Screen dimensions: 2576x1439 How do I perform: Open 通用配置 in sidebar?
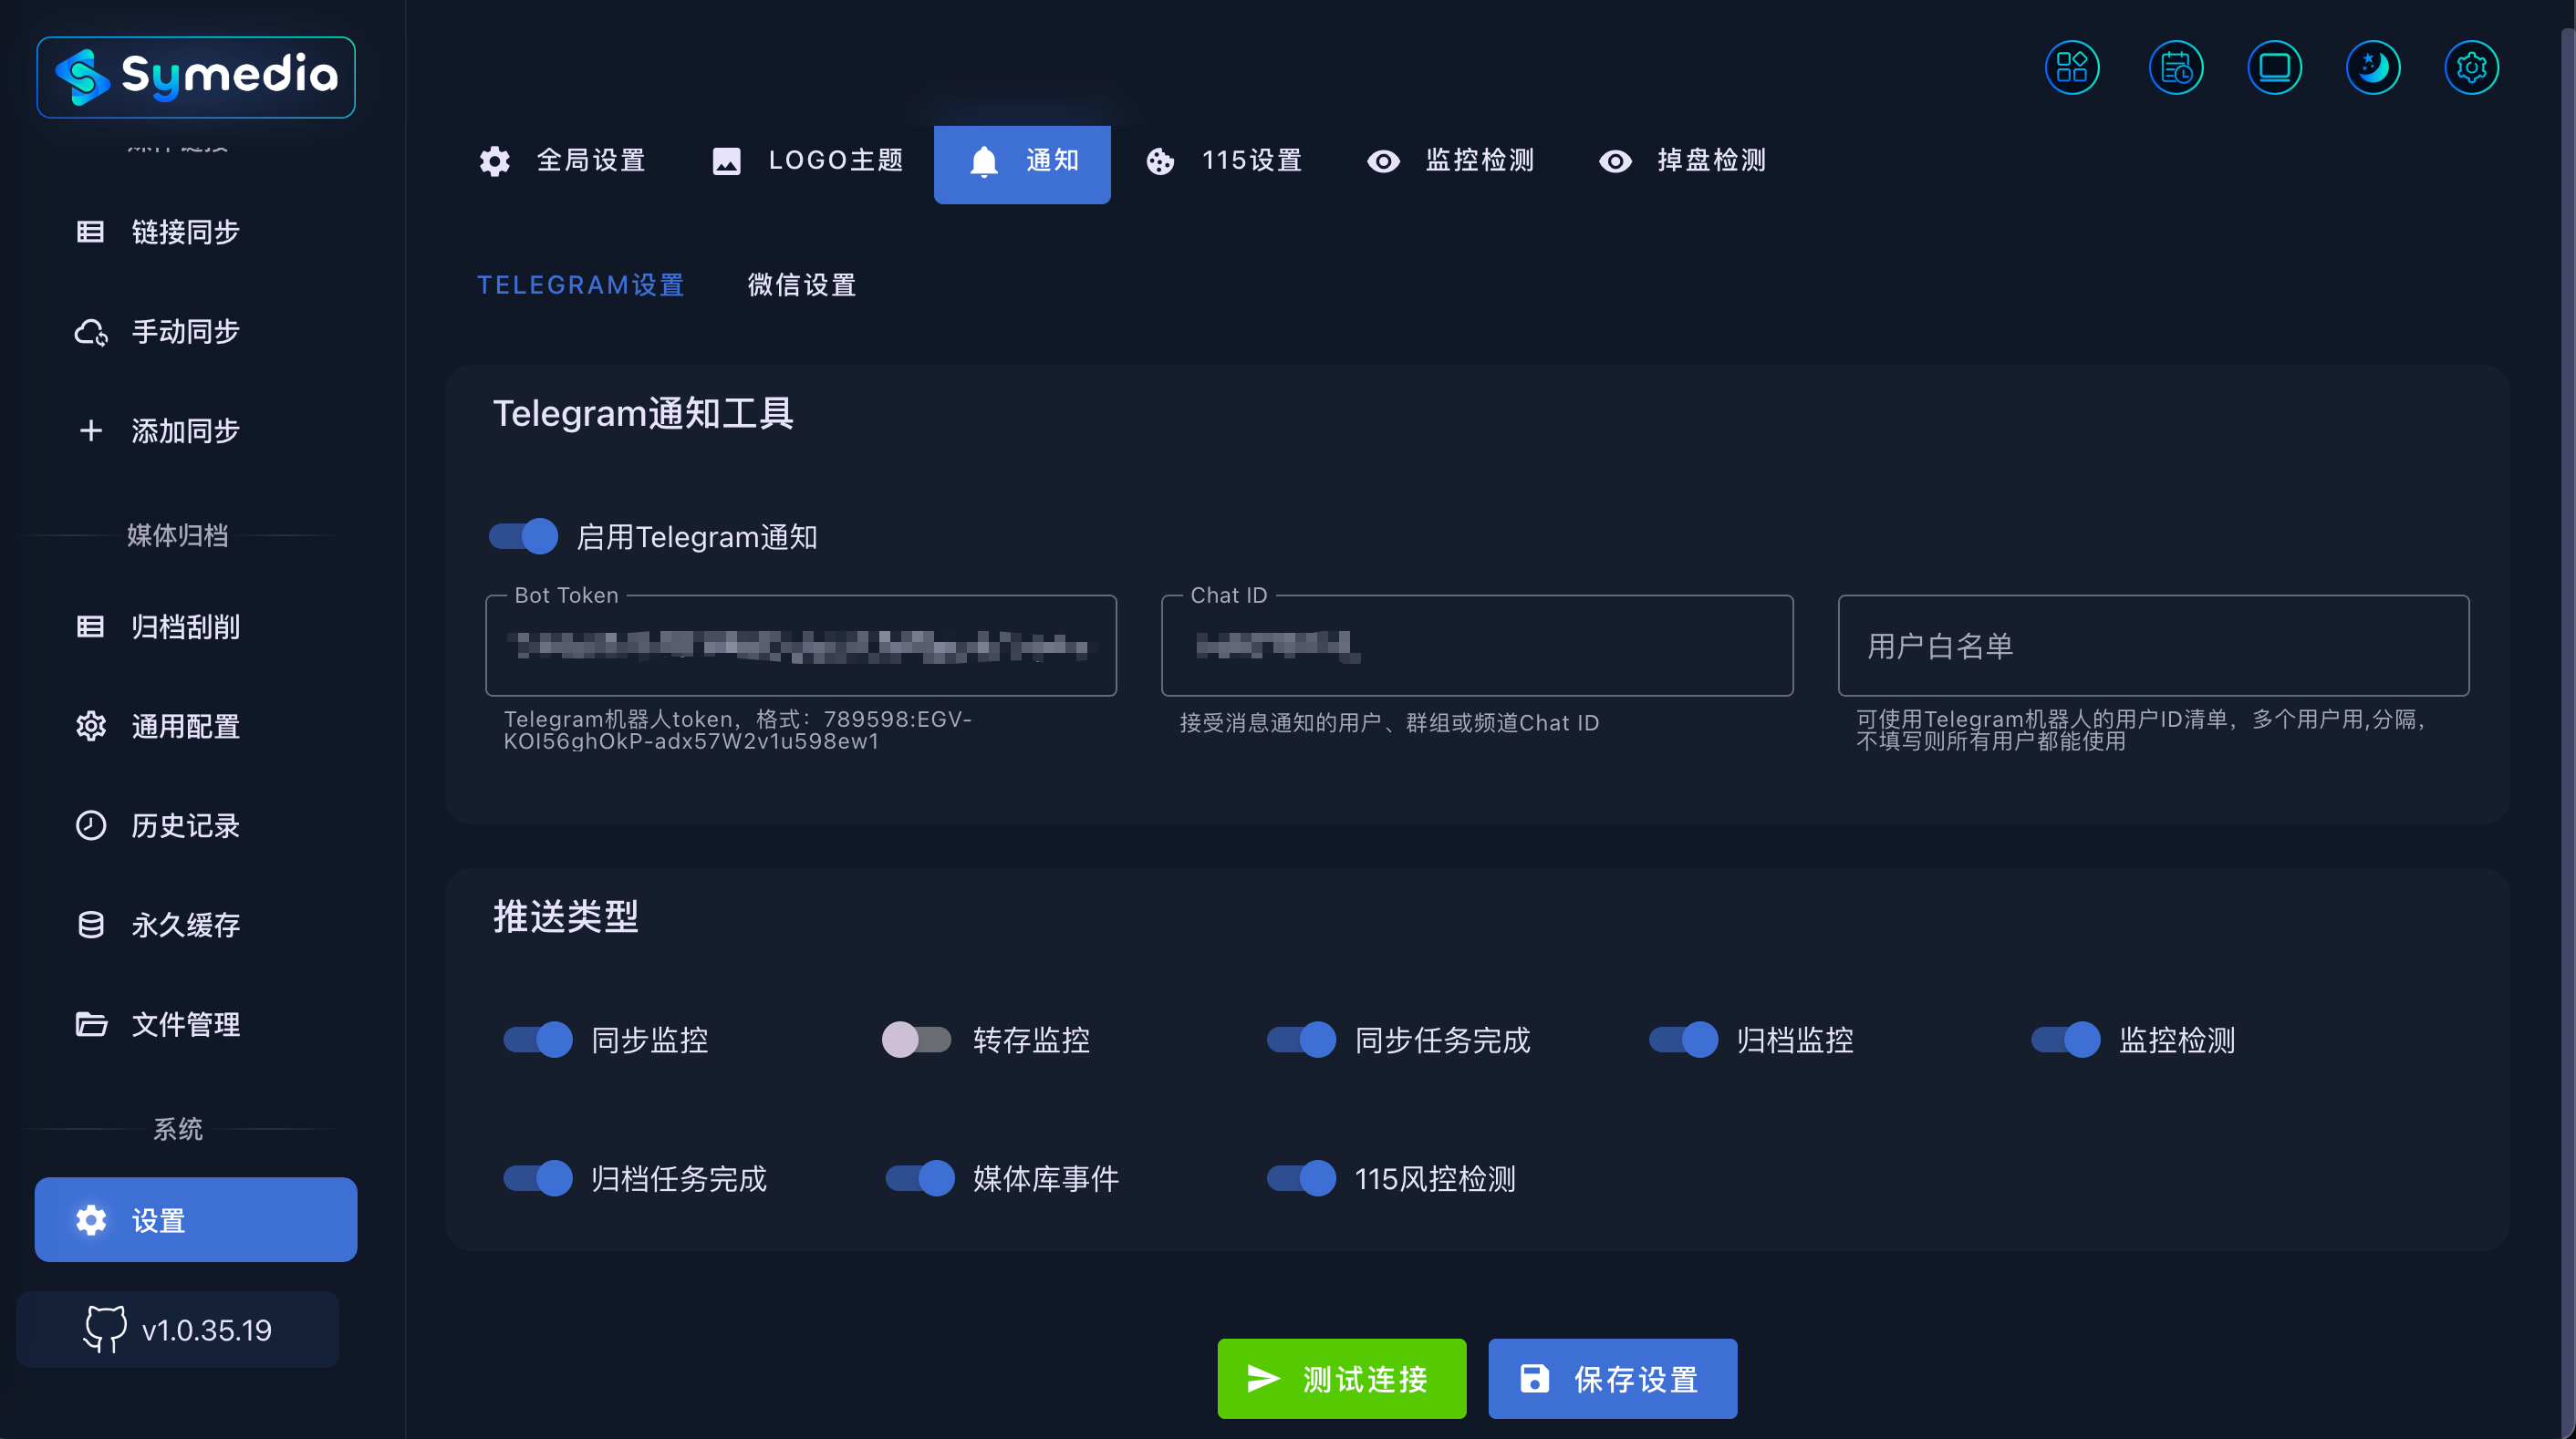pos(195,726)
